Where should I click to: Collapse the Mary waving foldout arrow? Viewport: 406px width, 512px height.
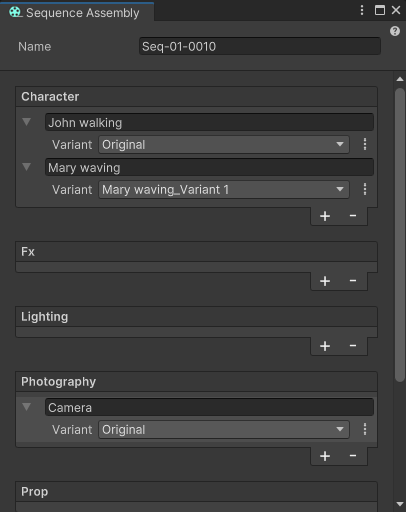point(27,167)
